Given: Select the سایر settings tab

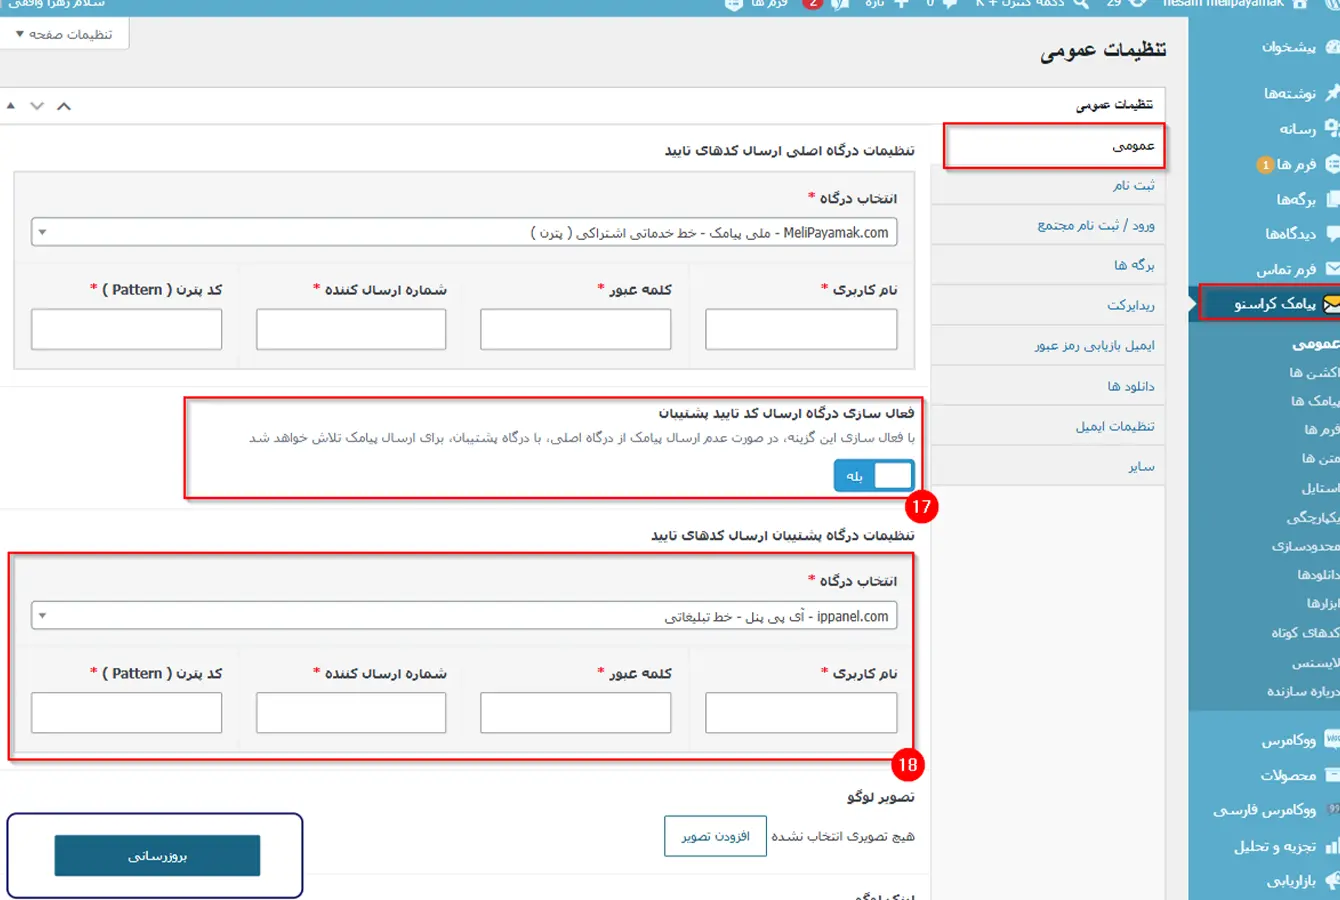Looking at the screenshot, I should [x=1048, y=466].
